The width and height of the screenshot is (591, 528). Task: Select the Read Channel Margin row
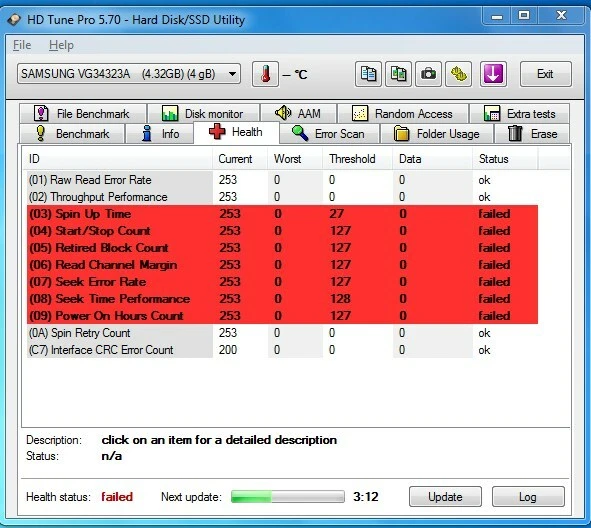click(x=282, y=265)
